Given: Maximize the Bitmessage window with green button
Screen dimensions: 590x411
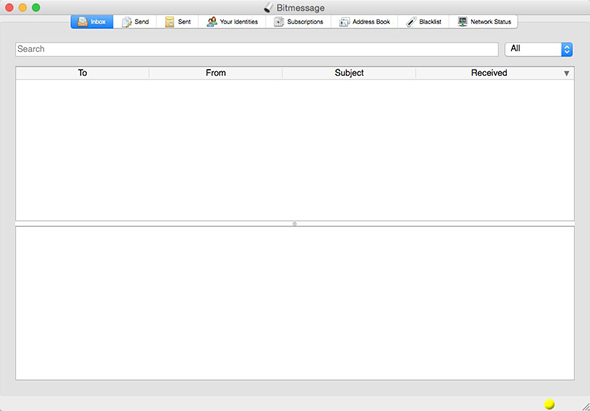Looking at the screenshot, I should click(x=36, y=8).
